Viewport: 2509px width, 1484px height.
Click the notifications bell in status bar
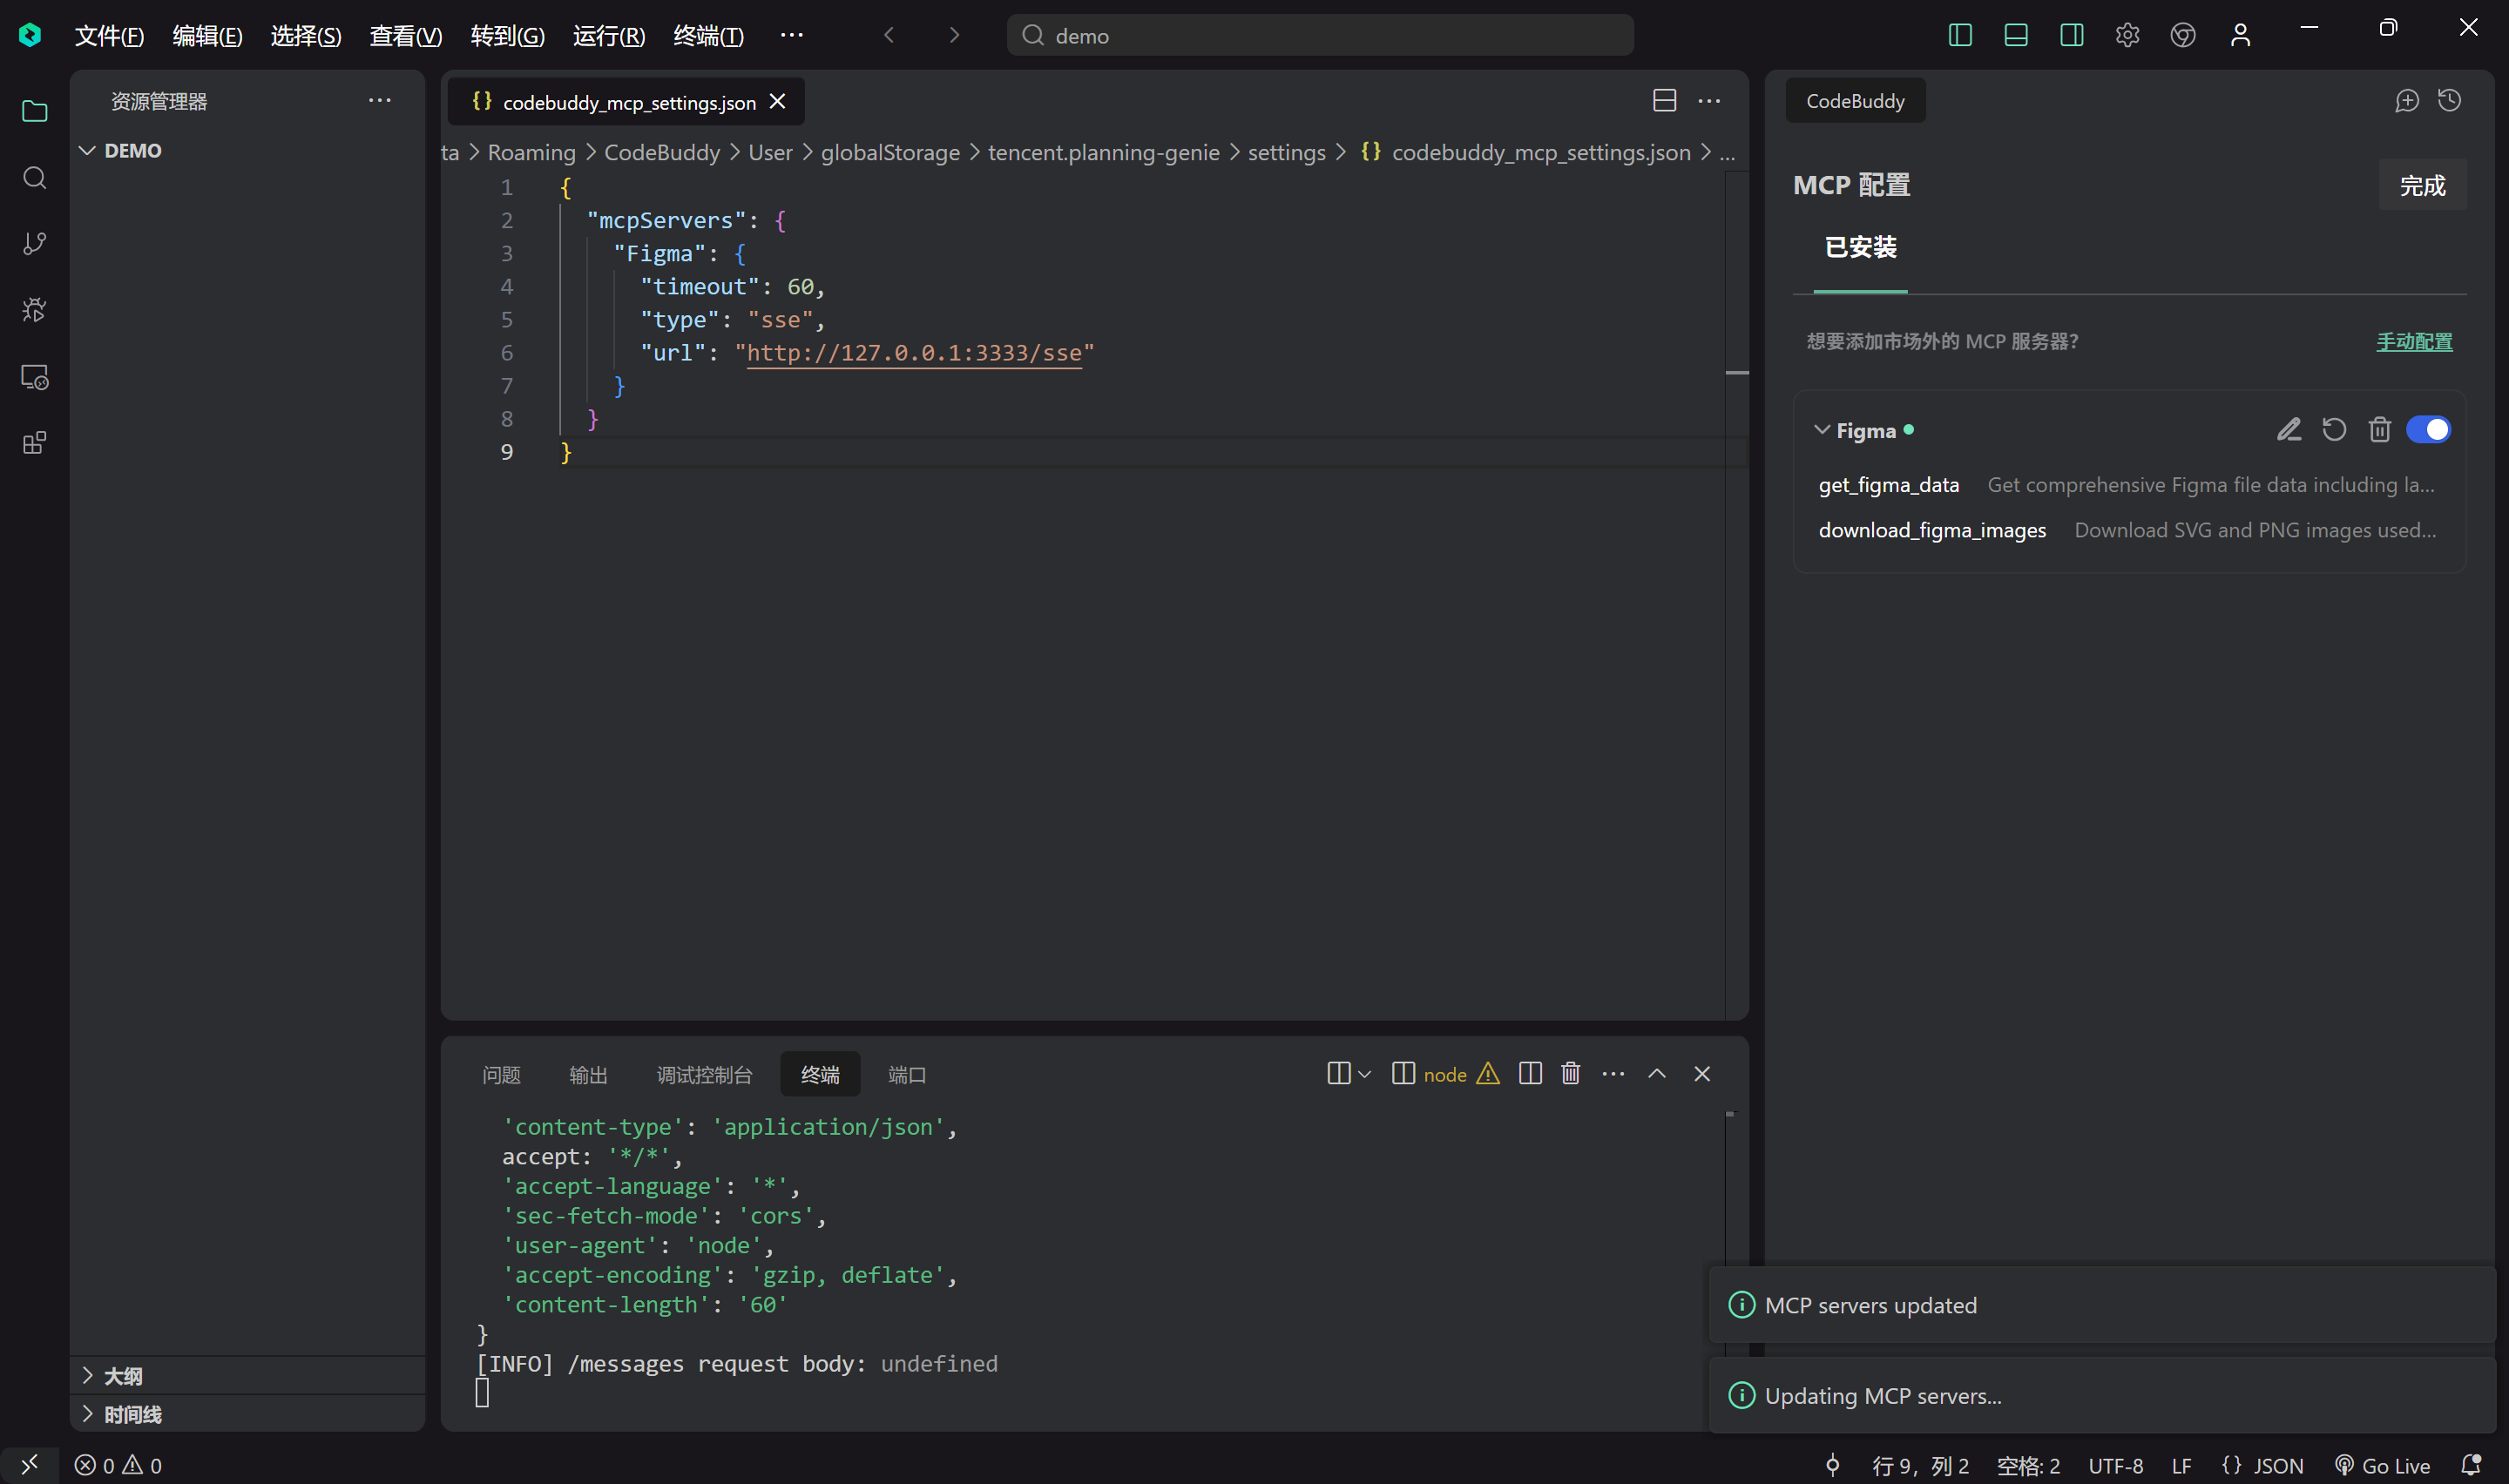(x=2472, y=1465)
